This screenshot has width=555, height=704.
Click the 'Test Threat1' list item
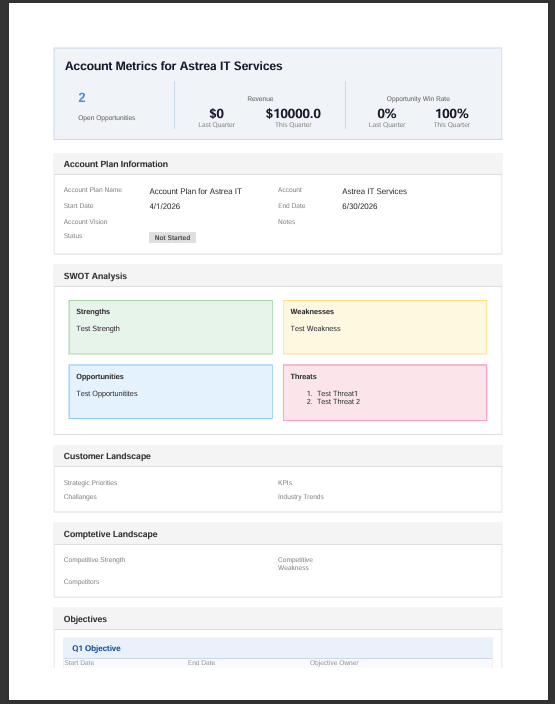337,393
